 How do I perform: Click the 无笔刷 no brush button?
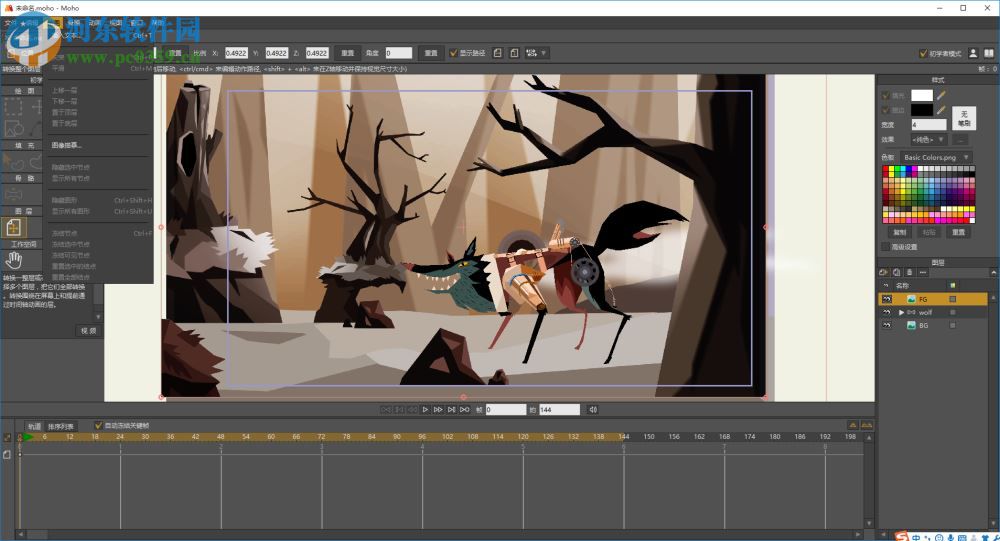point(964,118)
